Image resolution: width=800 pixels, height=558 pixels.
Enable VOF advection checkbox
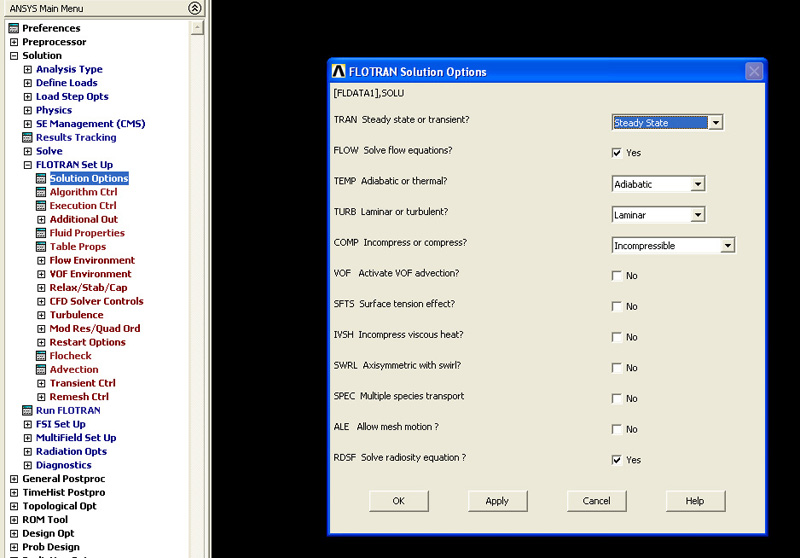(616, 276)
